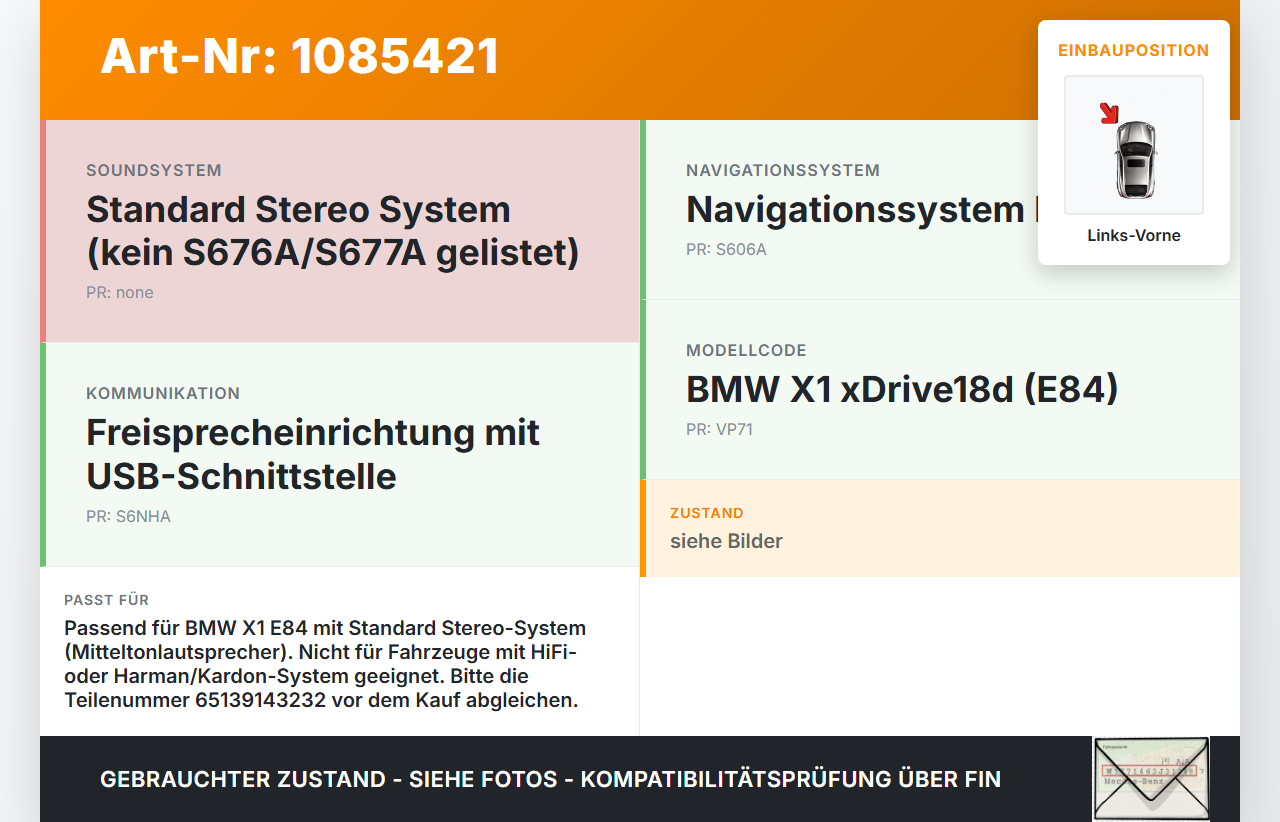Viewport: 1280px width, 822px height.
Task: Click the car position diagram image
Action: (1134, 145)
